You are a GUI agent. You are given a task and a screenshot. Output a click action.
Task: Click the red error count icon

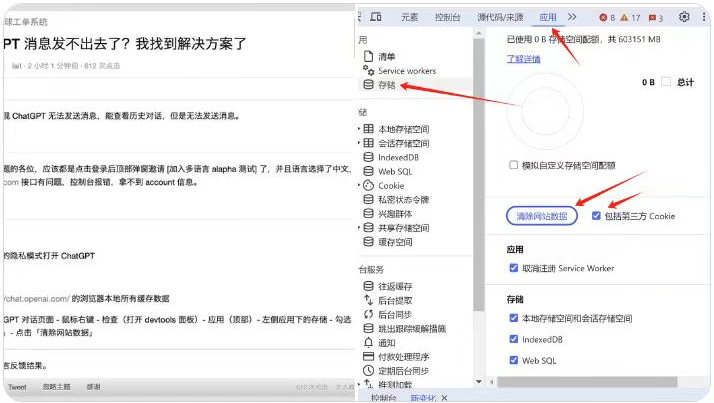(603, 17)
